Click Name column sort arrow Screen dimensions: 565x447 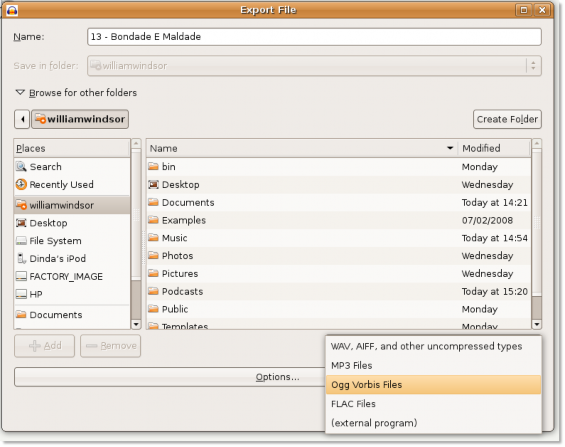tap(450, 148)
